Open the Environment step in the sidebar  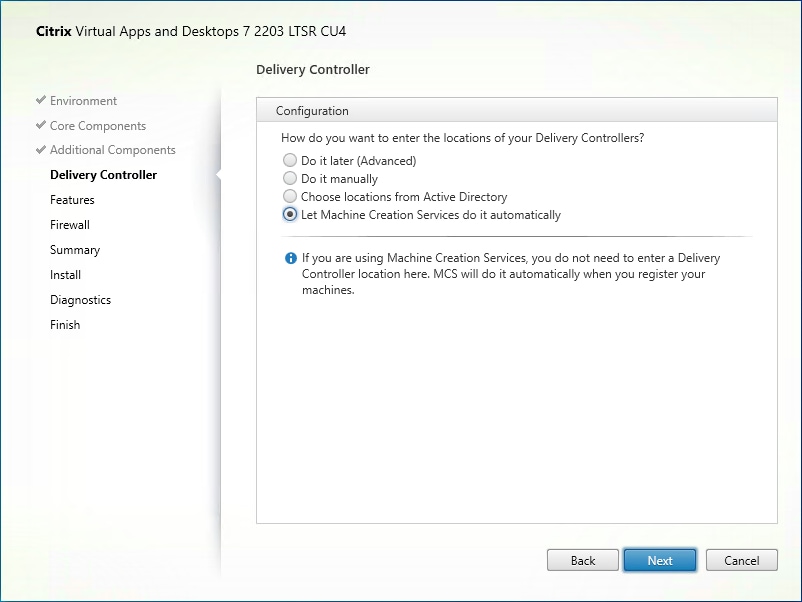[83, 101]
